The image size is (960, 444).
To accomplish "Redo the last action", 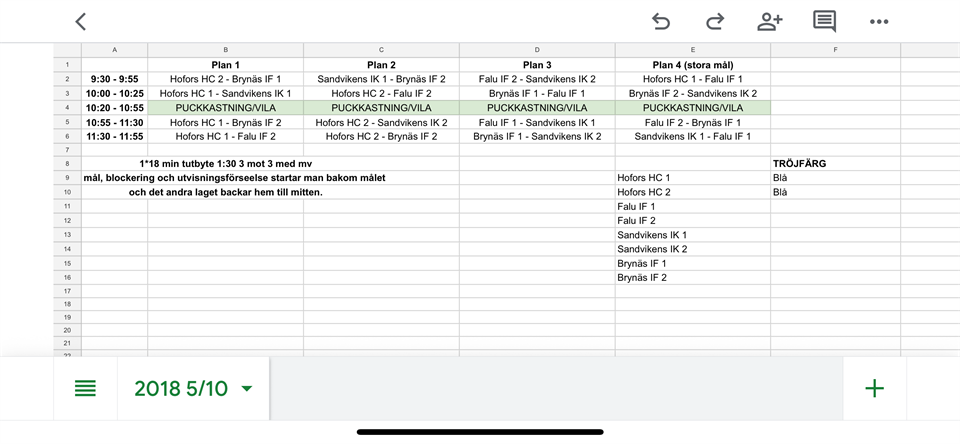I will click(x=715, y=21).
